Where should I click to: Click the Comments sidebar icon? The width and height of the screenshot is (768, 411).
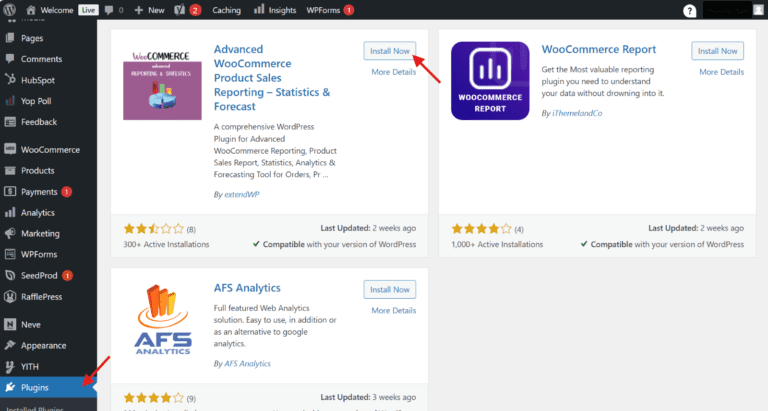pos(10,59)
